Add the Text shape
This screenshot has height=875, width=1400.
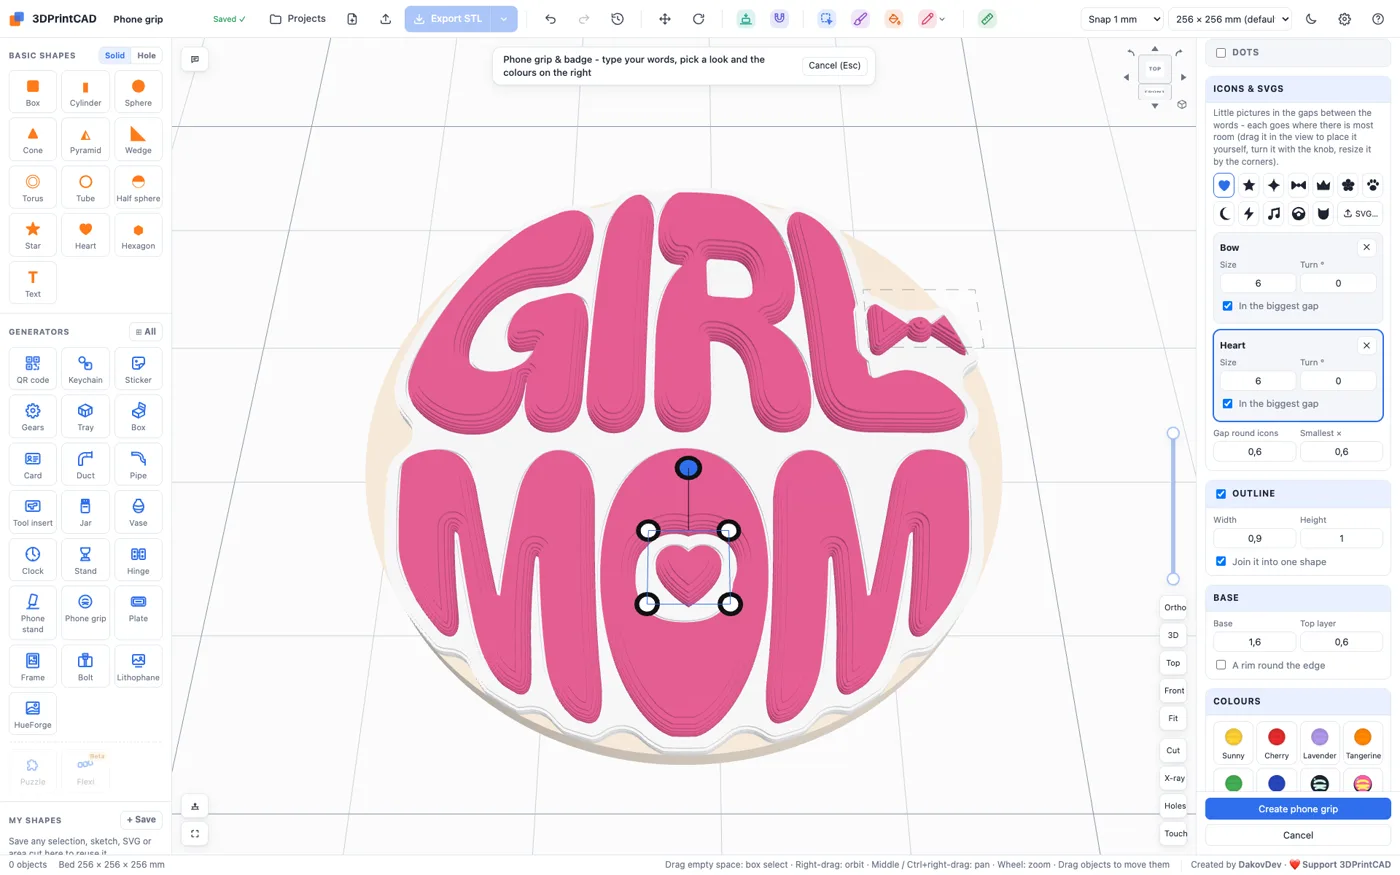point(33,282)
